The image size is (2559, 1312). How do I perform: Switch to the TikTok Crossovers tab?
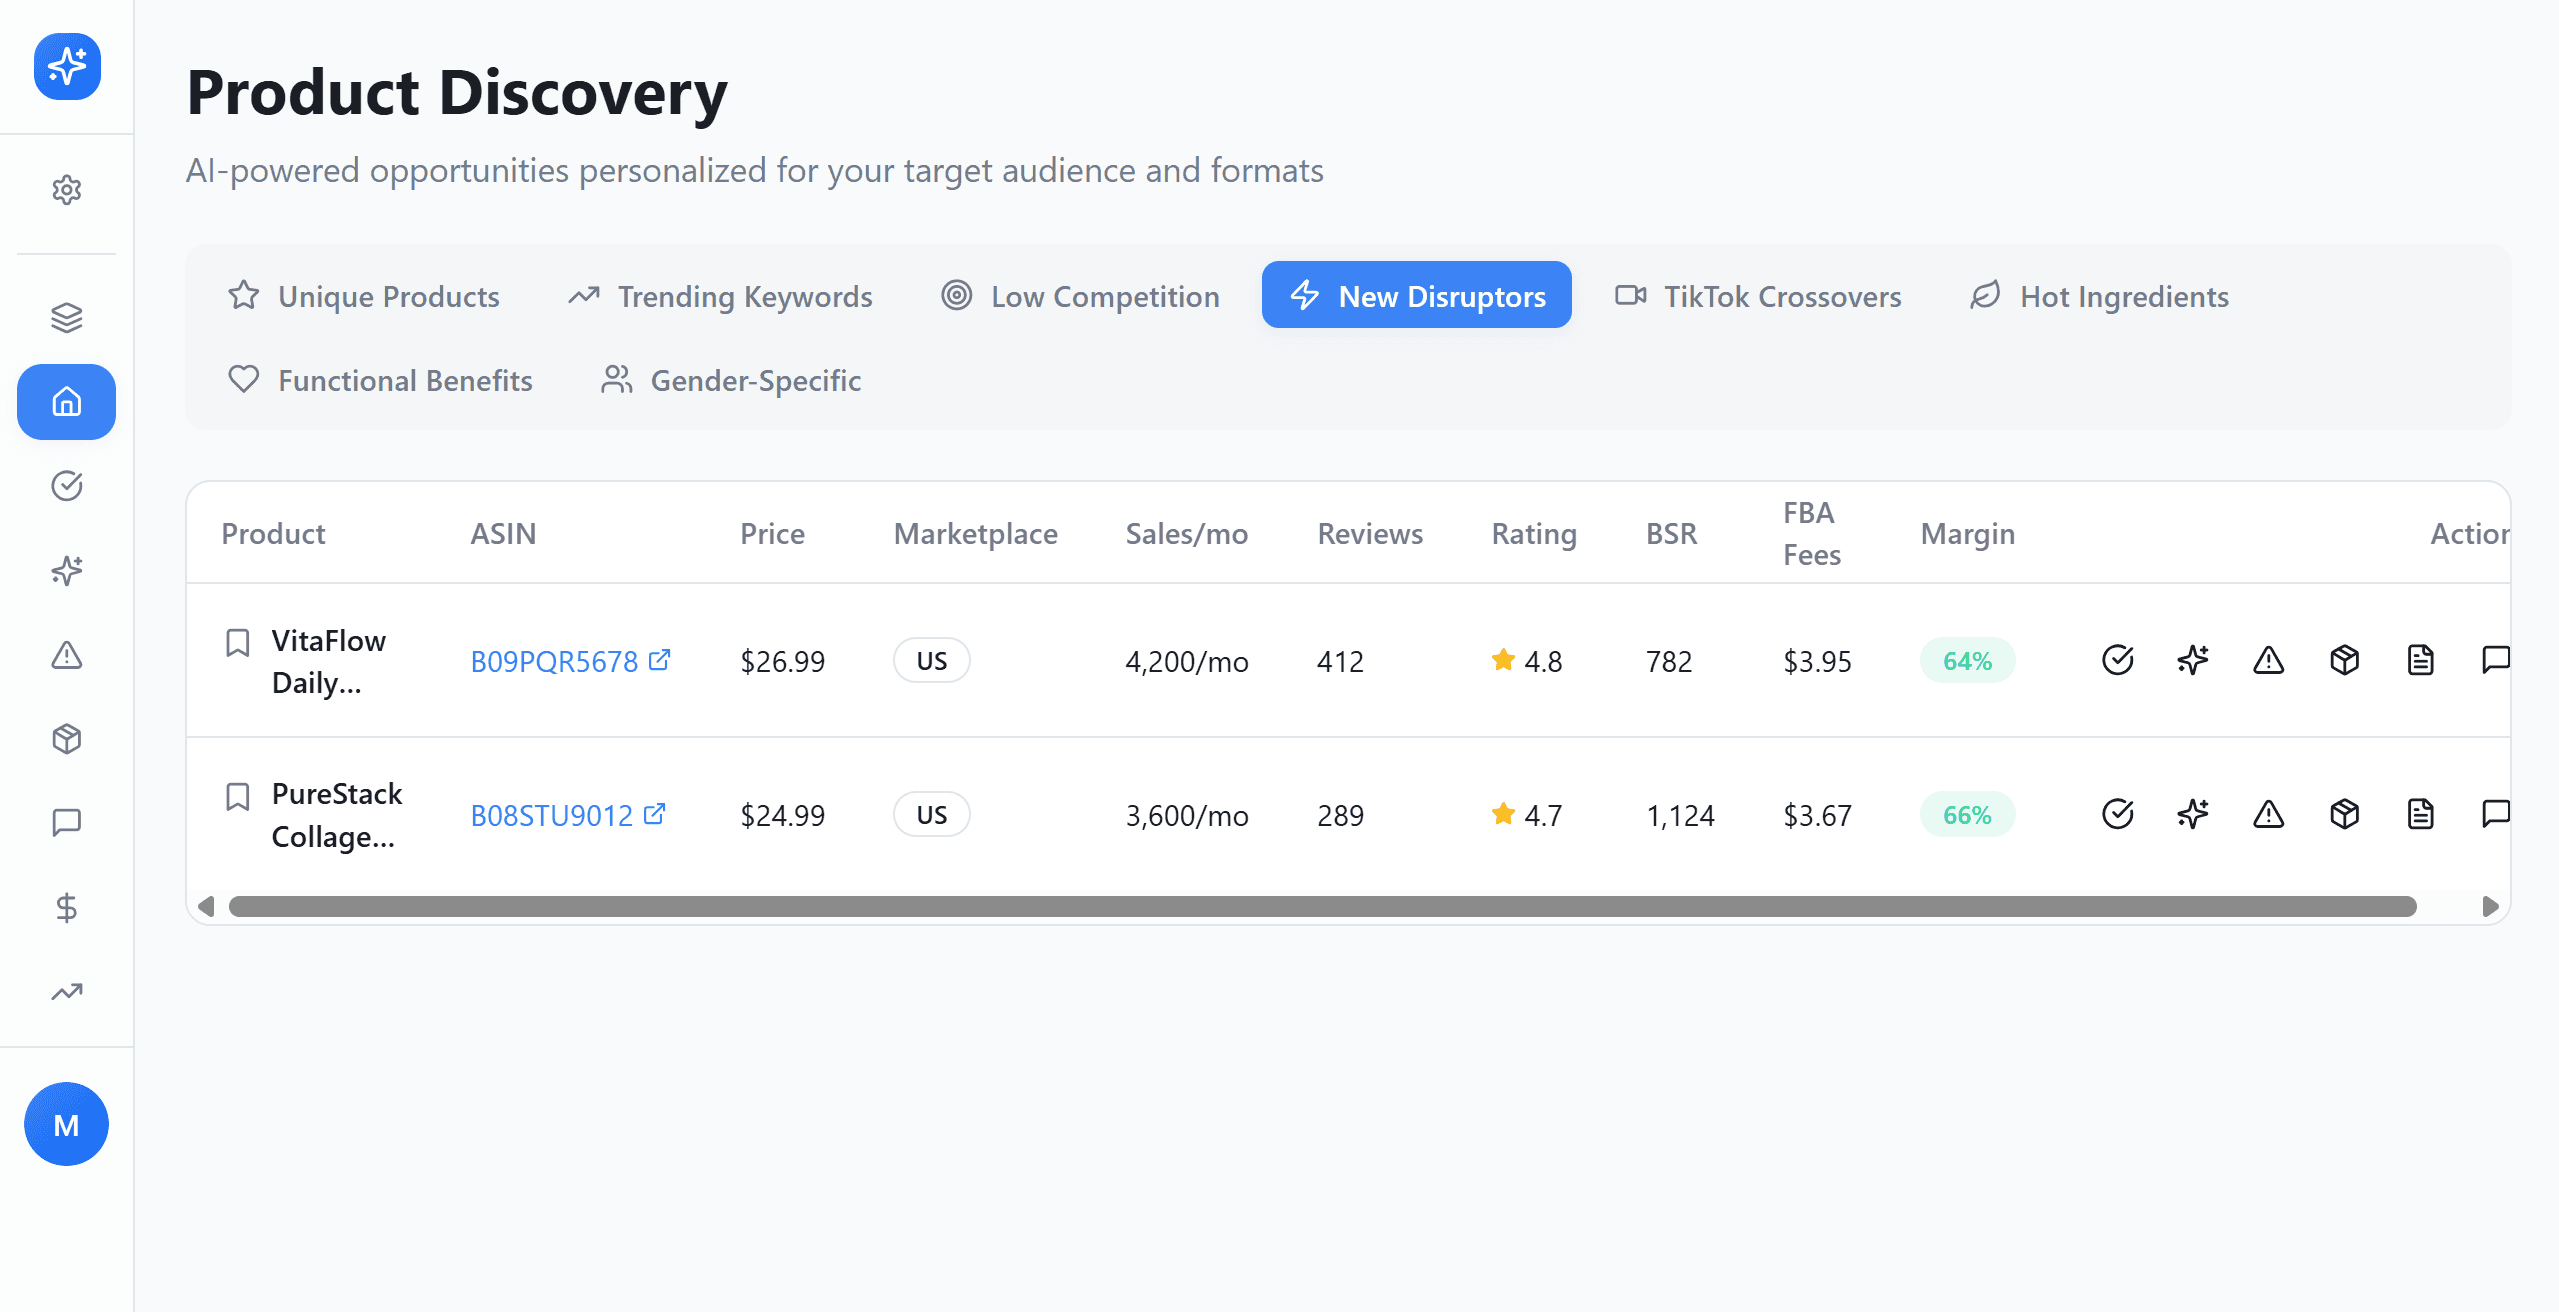pyautogui.click(x=1758, y=296)
